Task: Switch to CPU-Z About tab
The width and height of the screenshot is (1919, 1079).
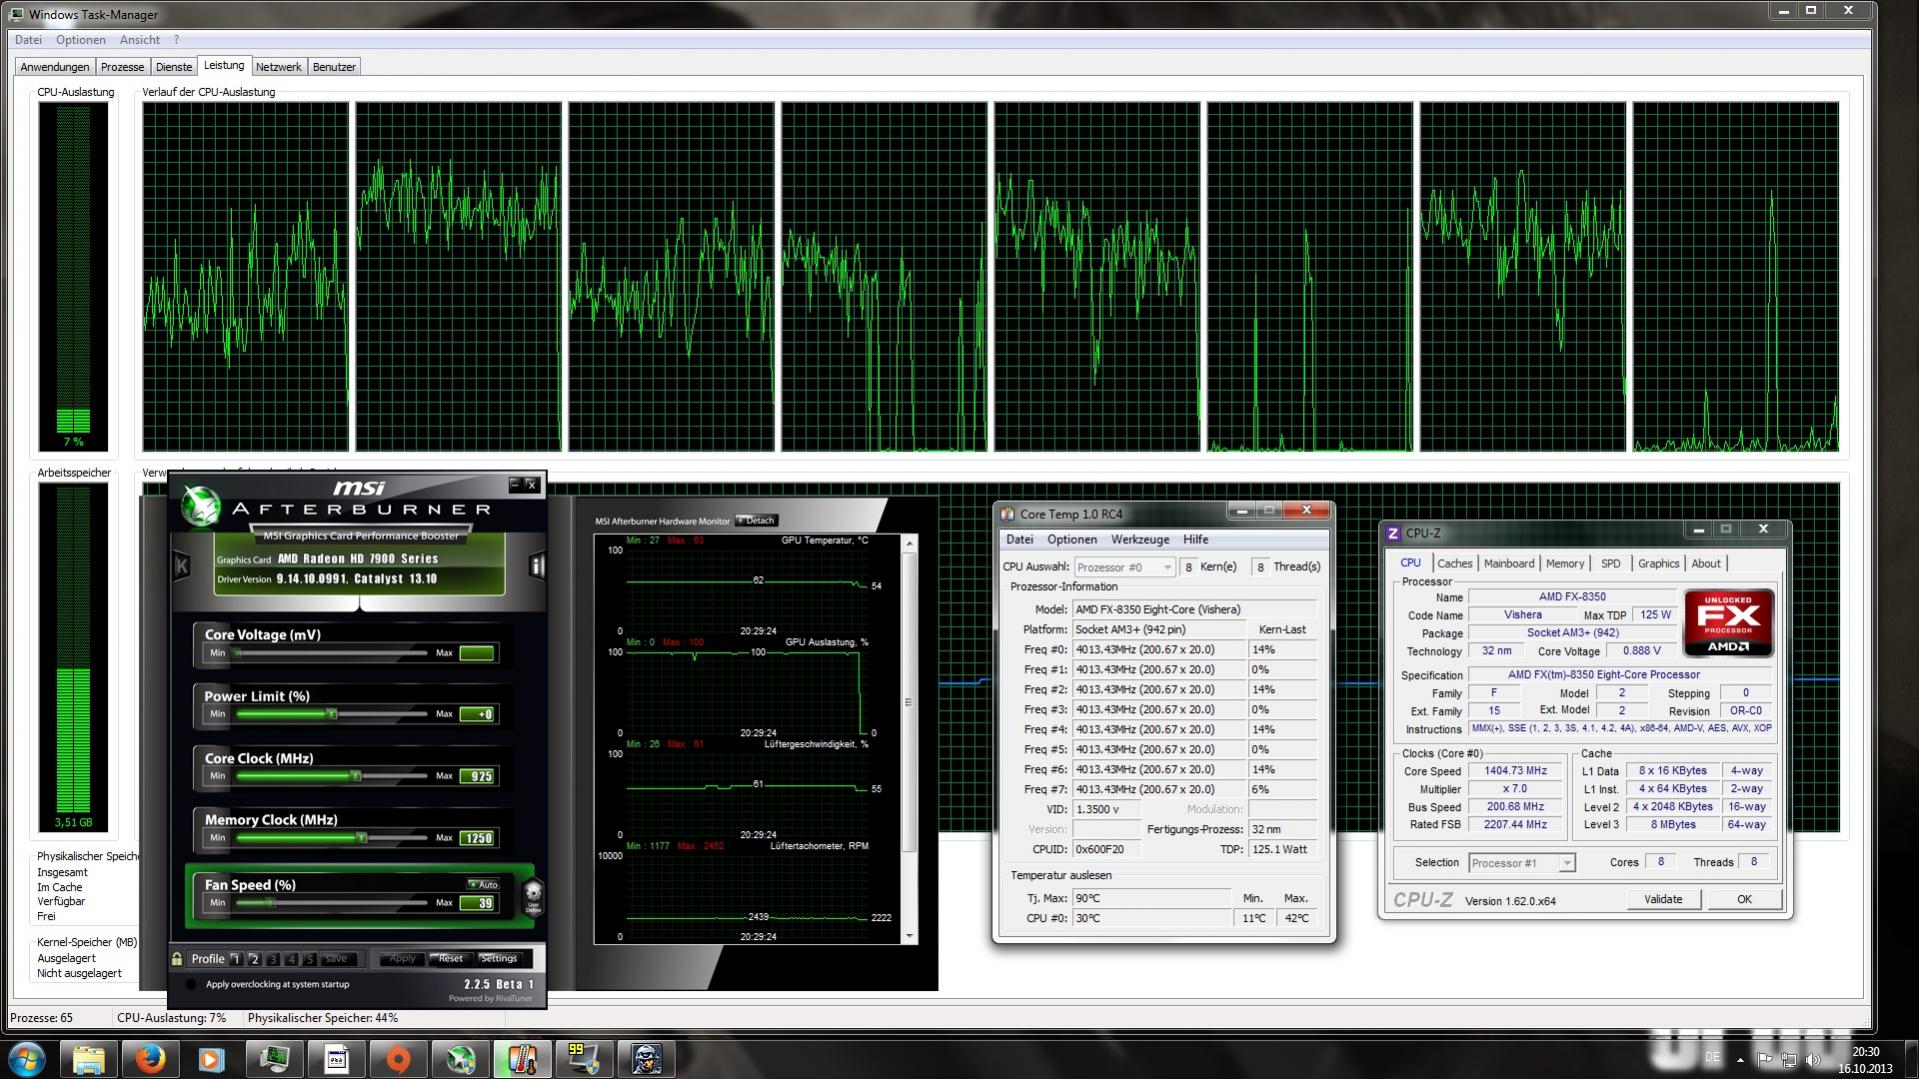Action: (x=1705, y=564)
